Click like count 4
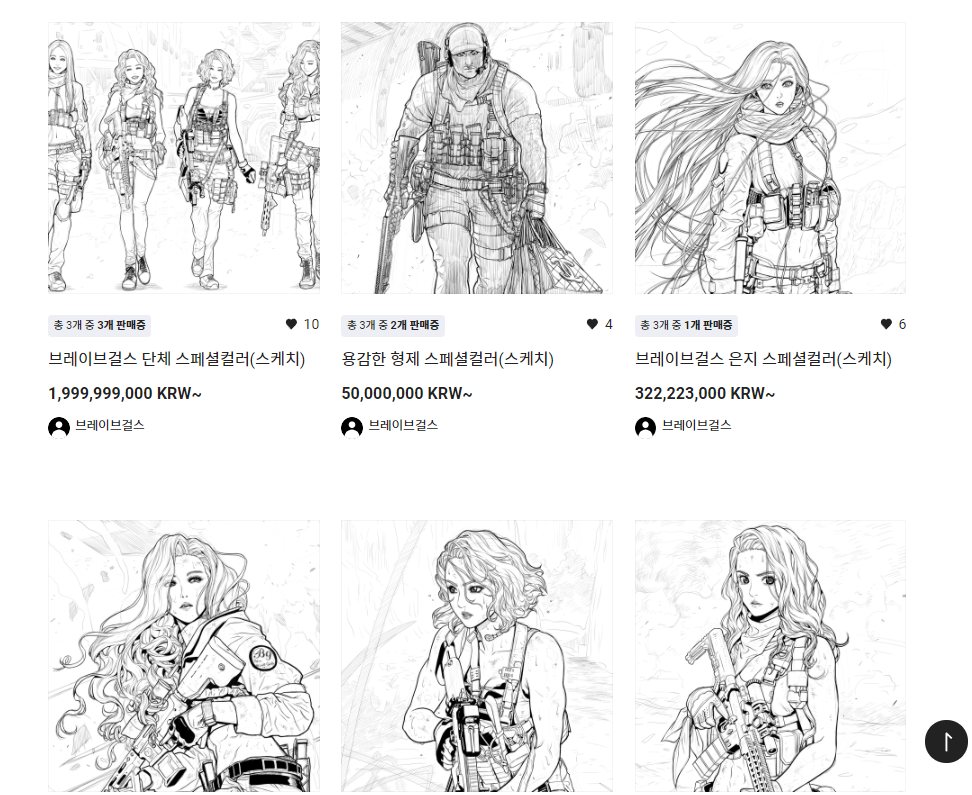Image resolution: width=972 pixels, height=795 pixels. point(609,324)
